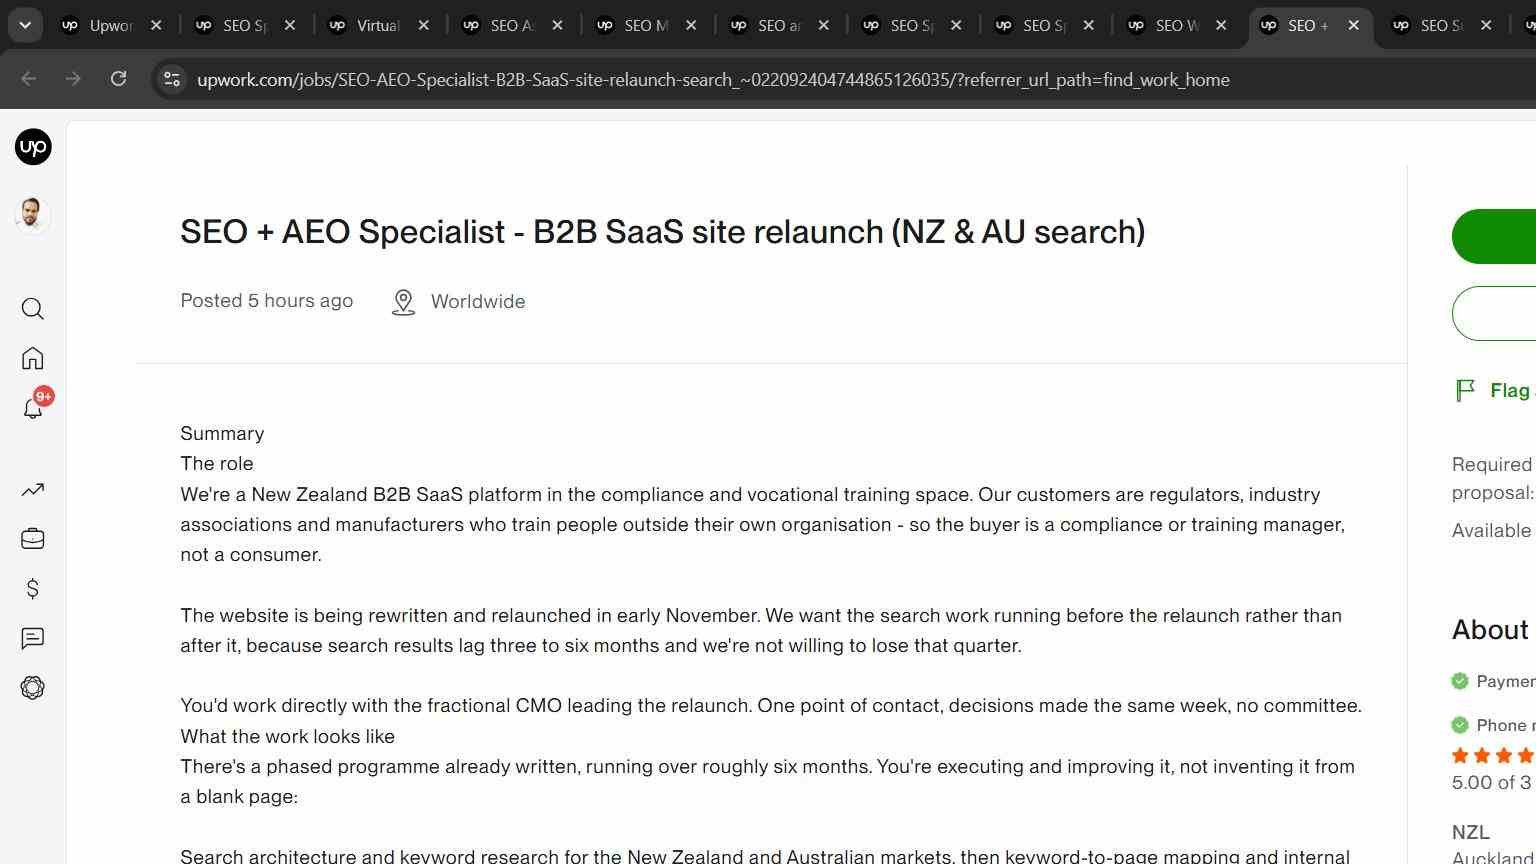Go back to previous page
The height and width of the screenshot is (864, 1536).
click(28, 79)
